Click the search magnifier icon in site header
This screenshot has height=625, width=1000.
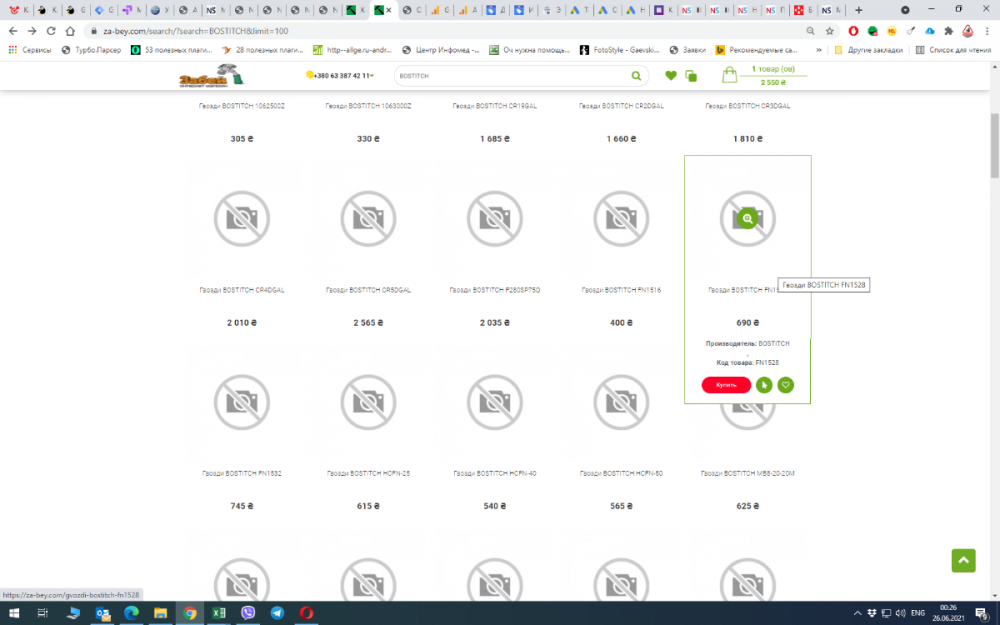tap(636, 76)
